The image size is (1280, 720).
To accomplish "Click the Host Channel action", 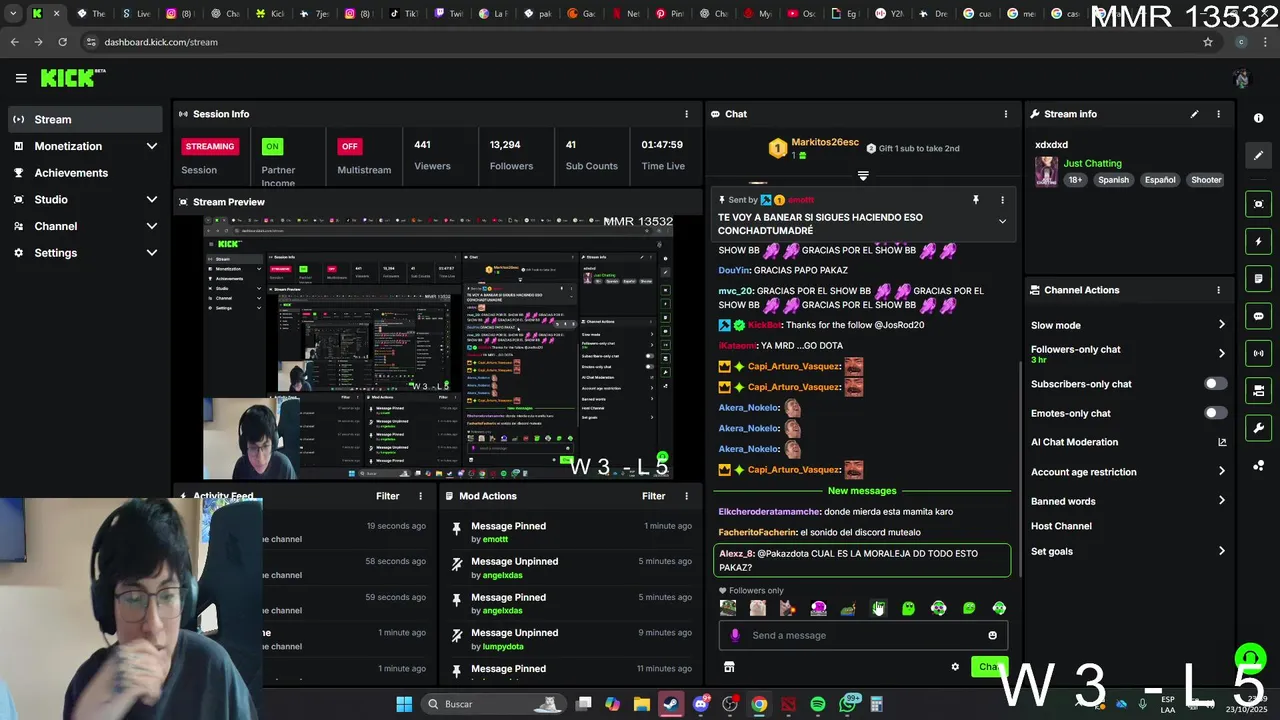I will pos(1061,526).
